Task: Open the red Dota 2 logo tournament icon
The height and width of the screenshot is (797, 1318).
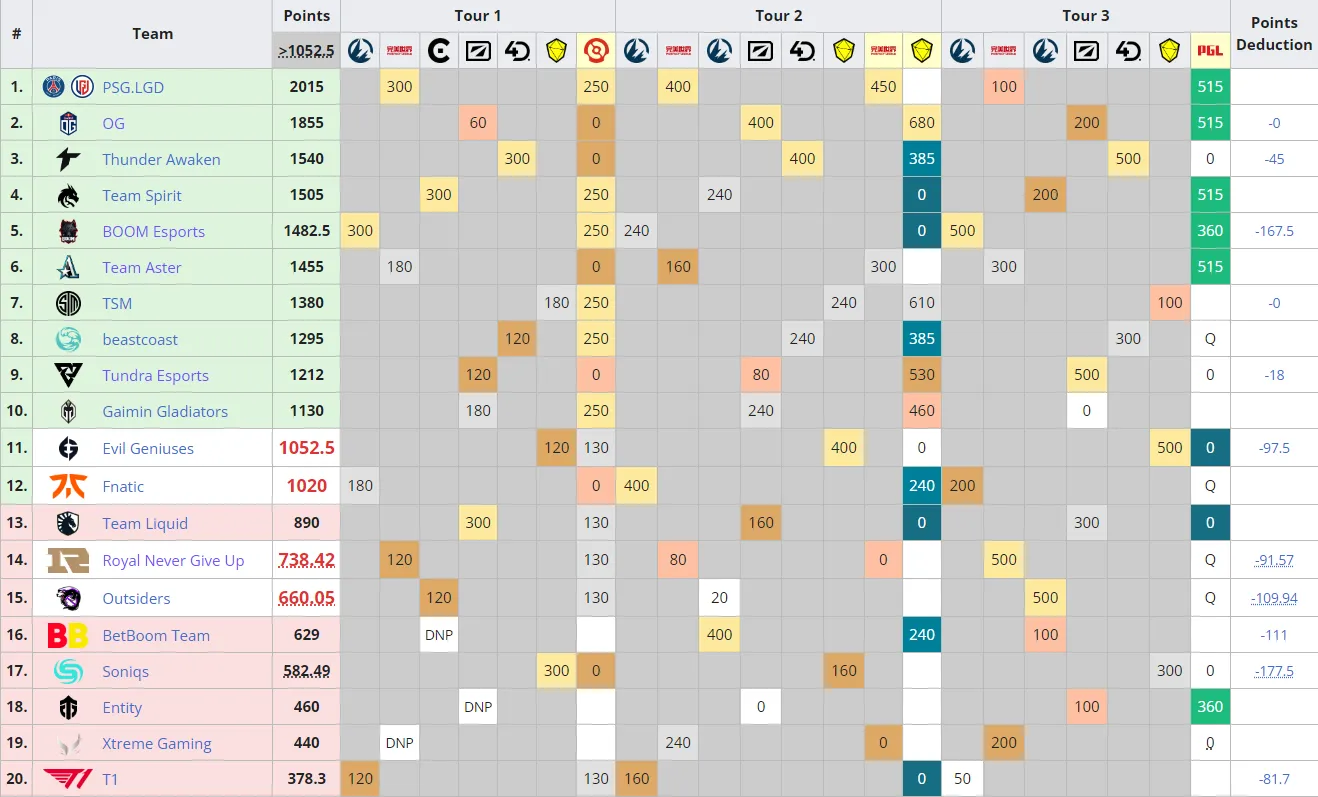Action: (x=596, y=50)
